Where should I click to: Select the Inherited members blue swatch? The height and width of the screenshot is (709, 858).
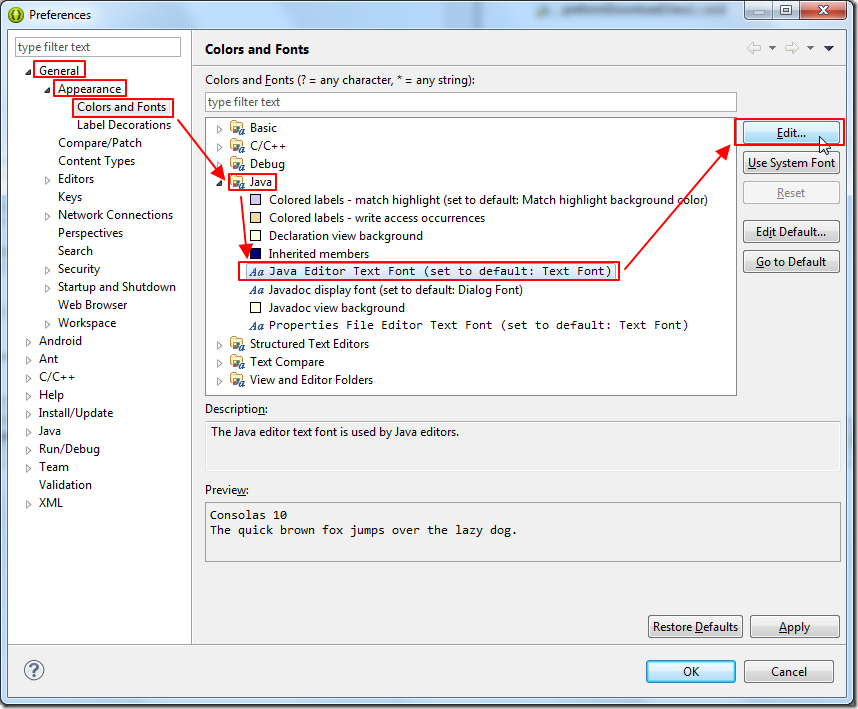pos(256,254)
